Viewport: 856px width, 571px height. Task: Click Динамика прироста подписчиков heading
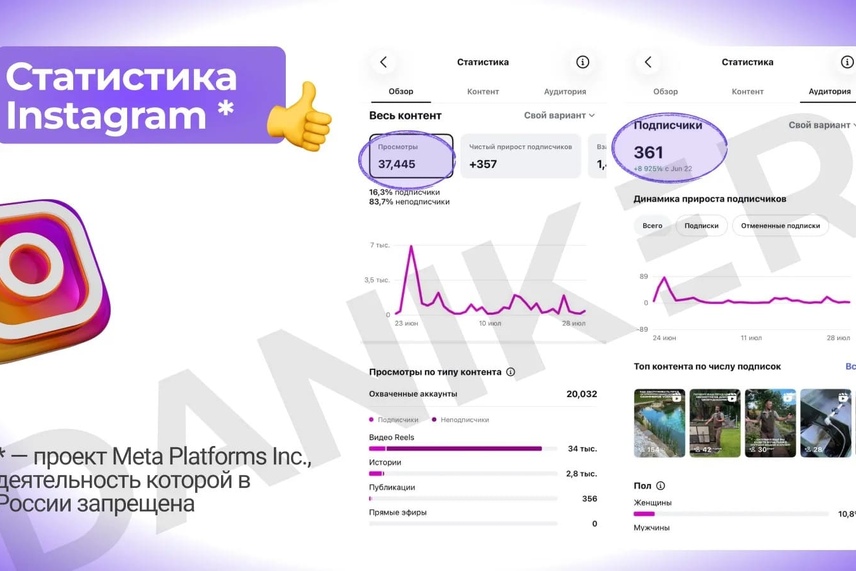[x=710, y=199]
